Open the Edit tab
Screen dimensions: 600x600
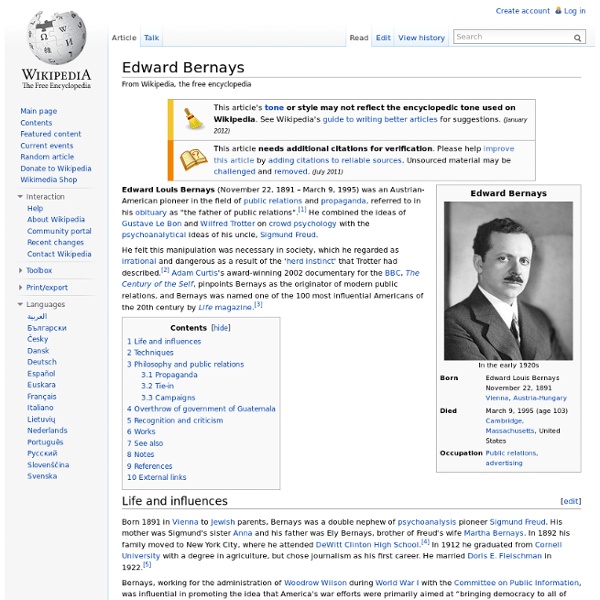tap(383, 38)
